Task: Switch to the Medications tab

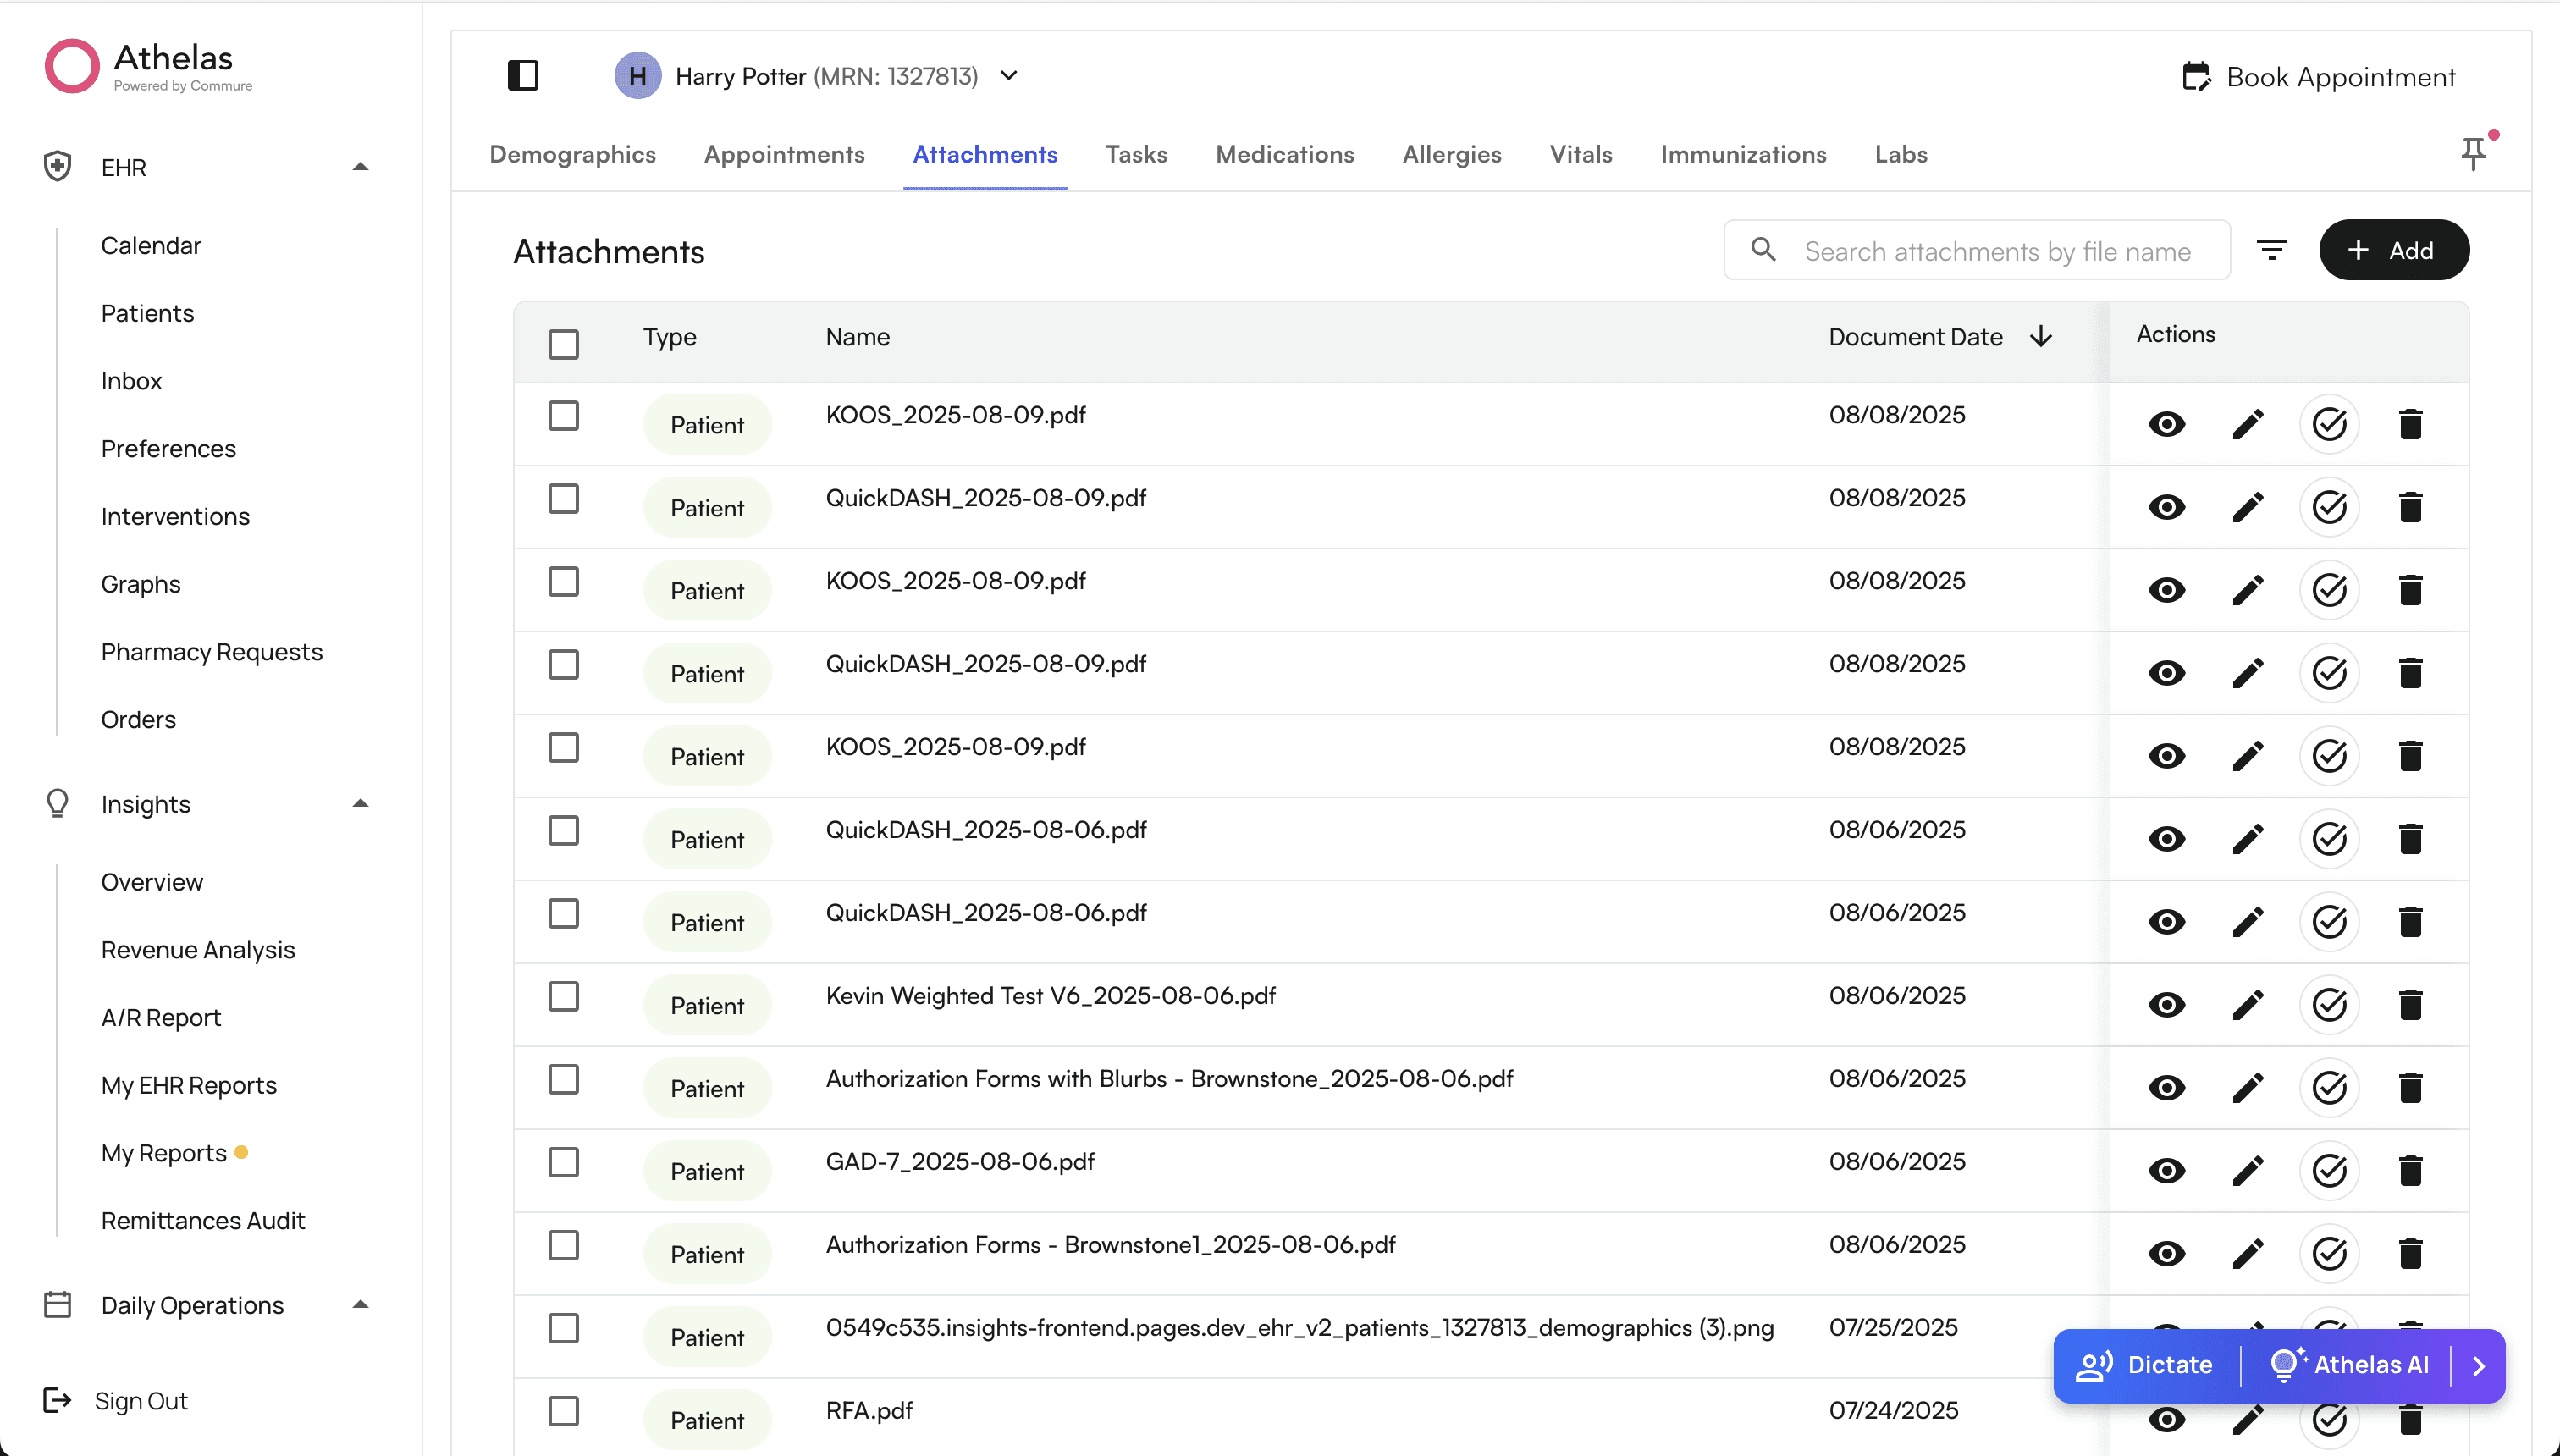Action: [x=1284, y=154]
